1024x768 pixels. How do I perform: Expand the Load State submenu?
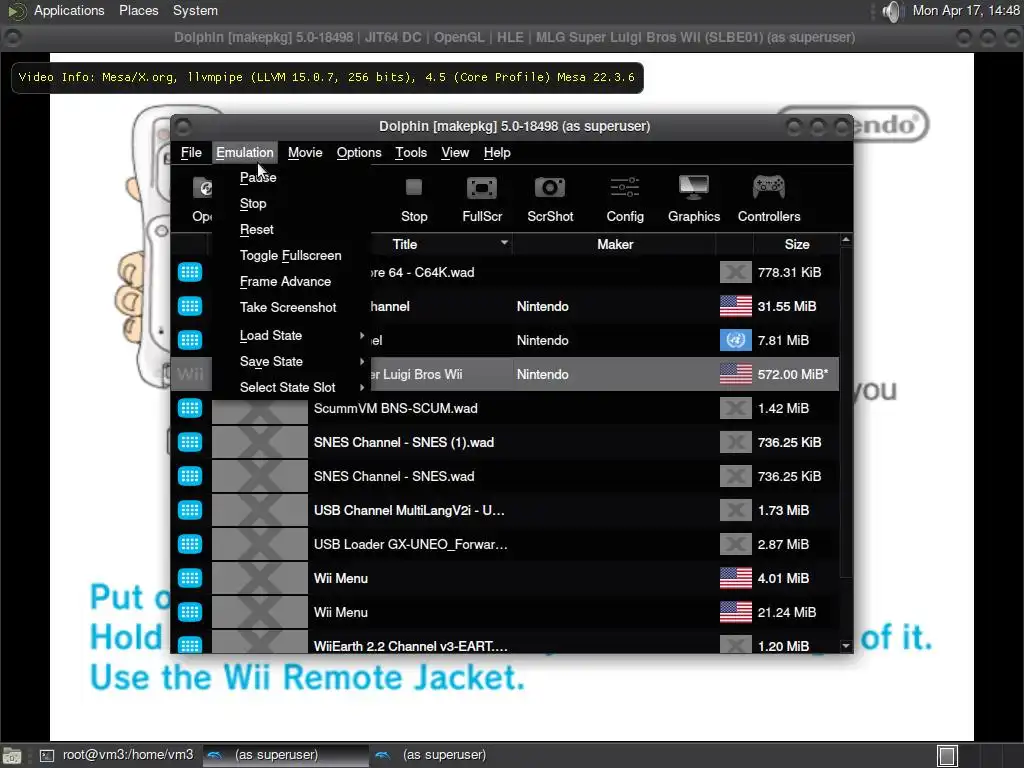coord(301,336)
